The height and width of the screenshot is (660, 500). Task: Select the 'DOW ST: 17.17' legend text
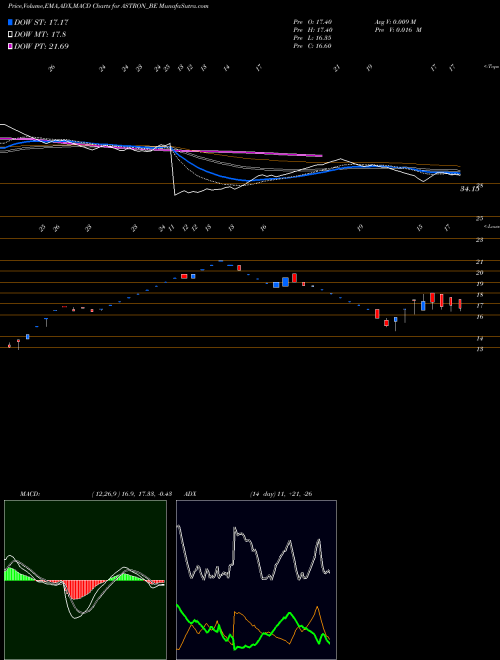41,22
